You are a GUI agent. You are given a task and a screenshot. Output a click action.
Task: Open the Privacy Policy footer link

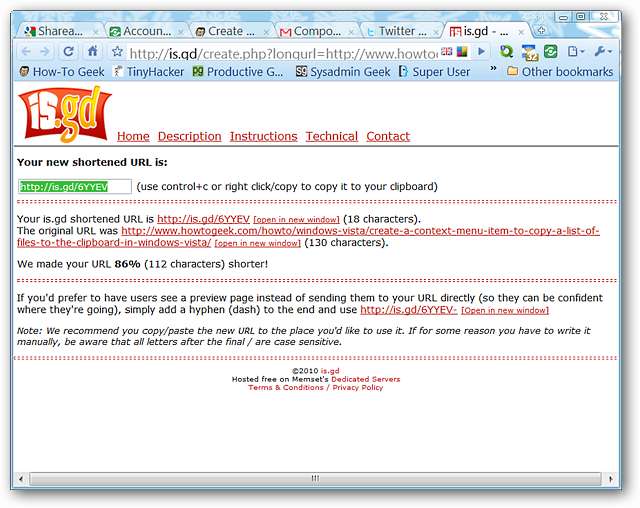pos(358,387)
